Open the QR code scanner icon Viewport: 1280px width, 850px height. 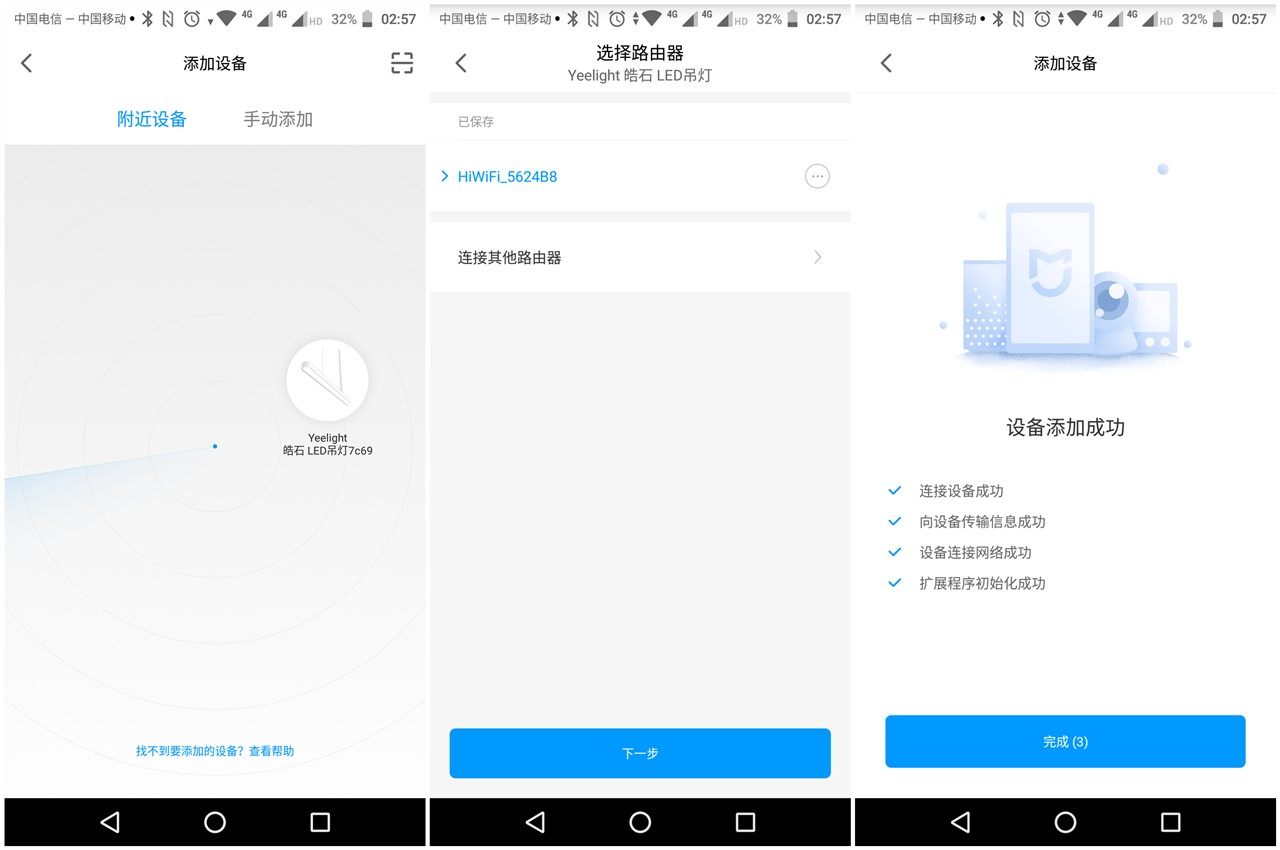point(401,63)
